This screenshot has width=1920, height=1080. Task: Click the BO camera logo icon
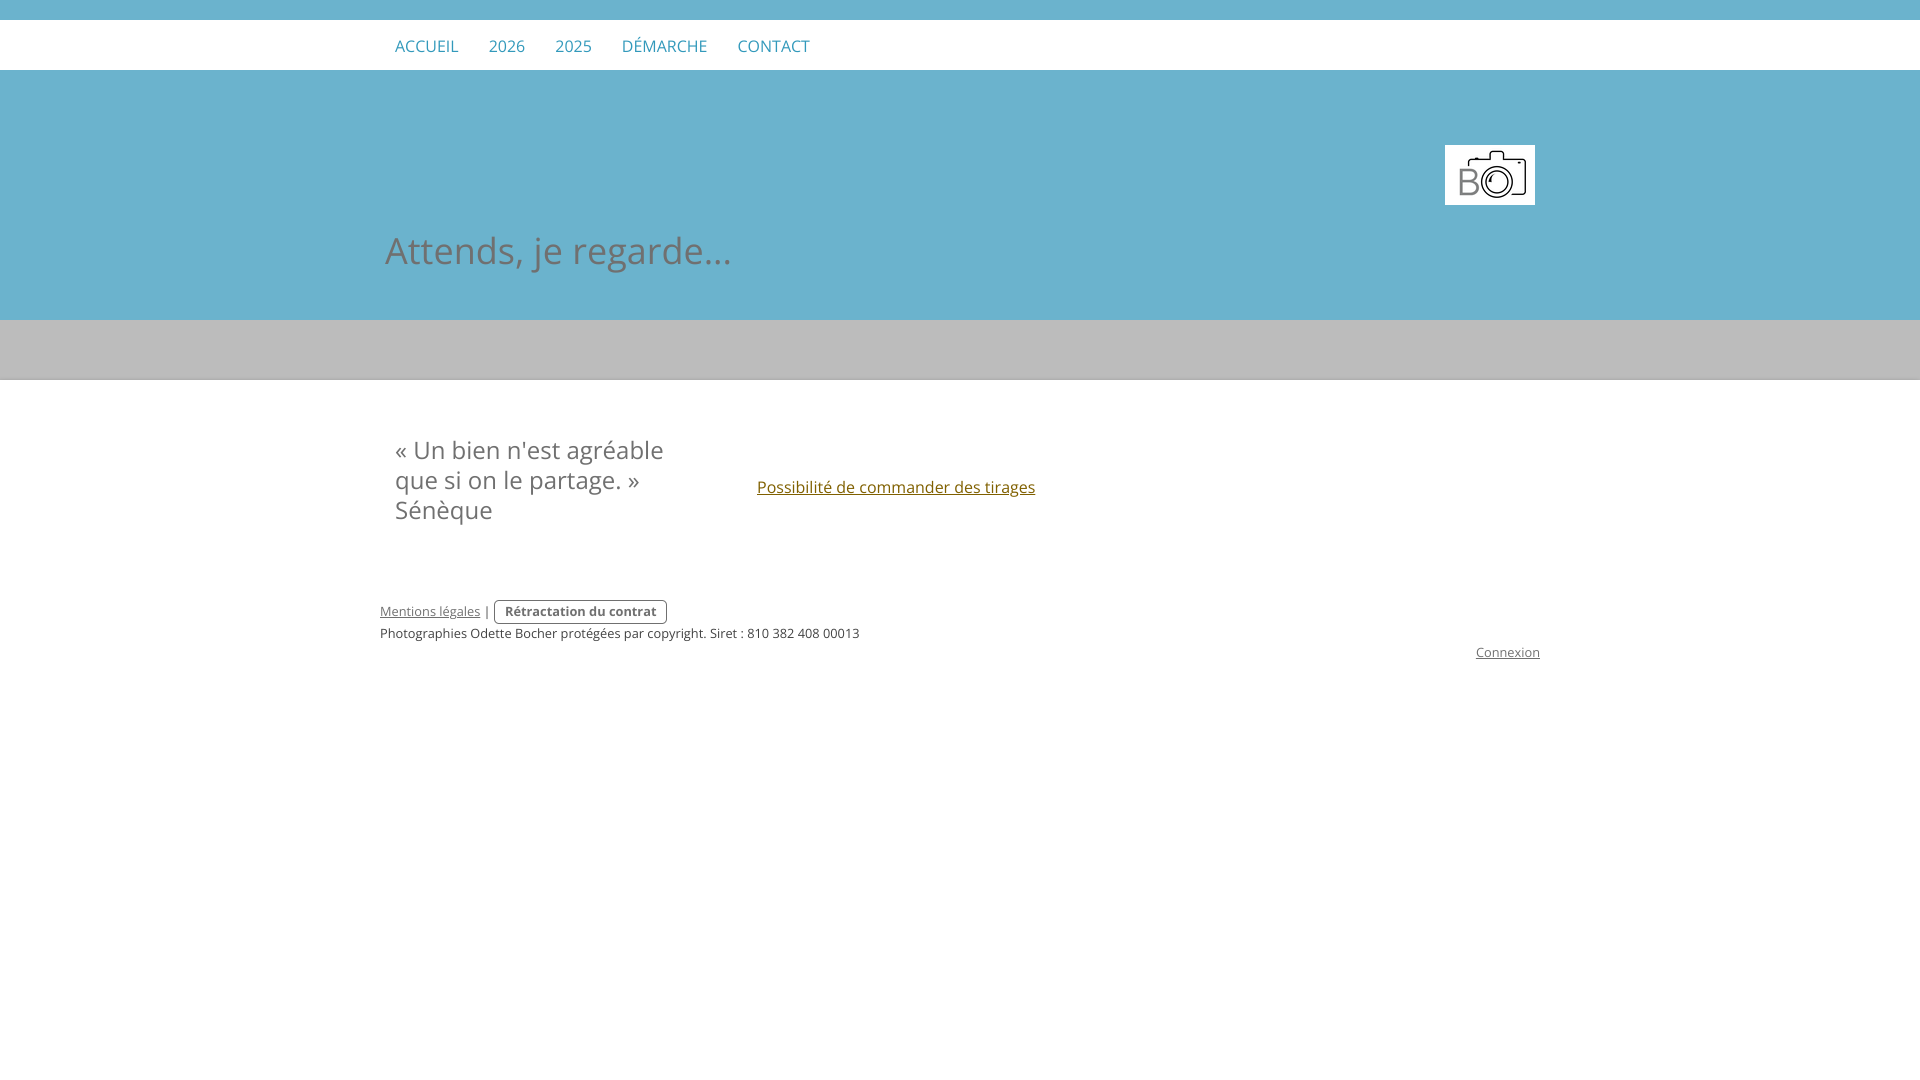click(x=1489, y=175)
